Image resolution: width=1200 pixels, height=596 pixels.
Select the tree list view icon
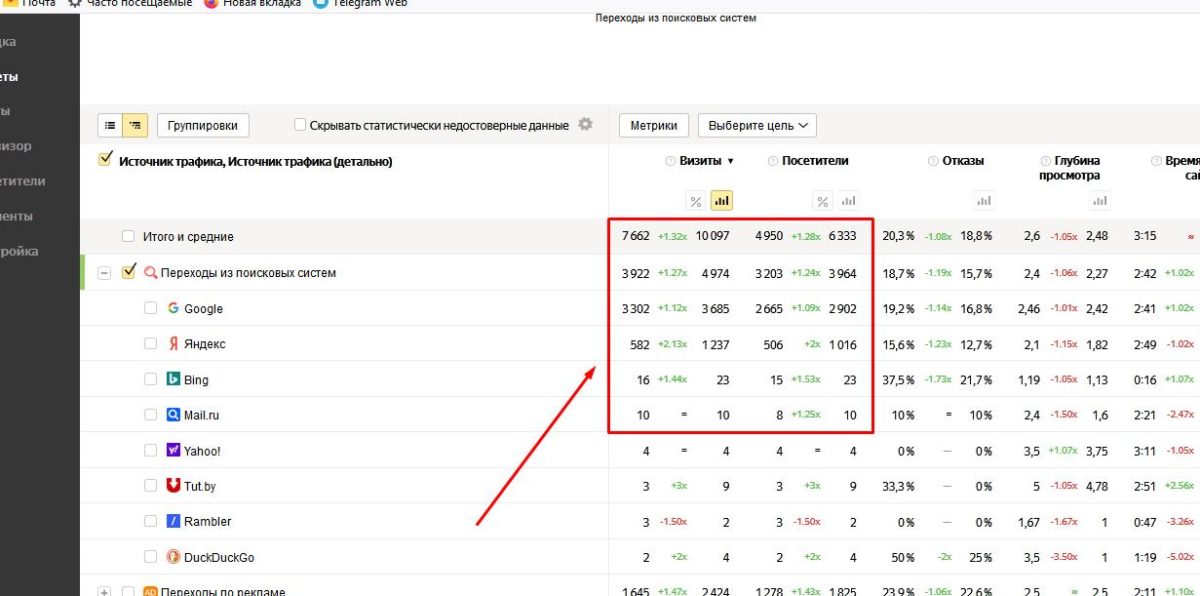point(135,125)
